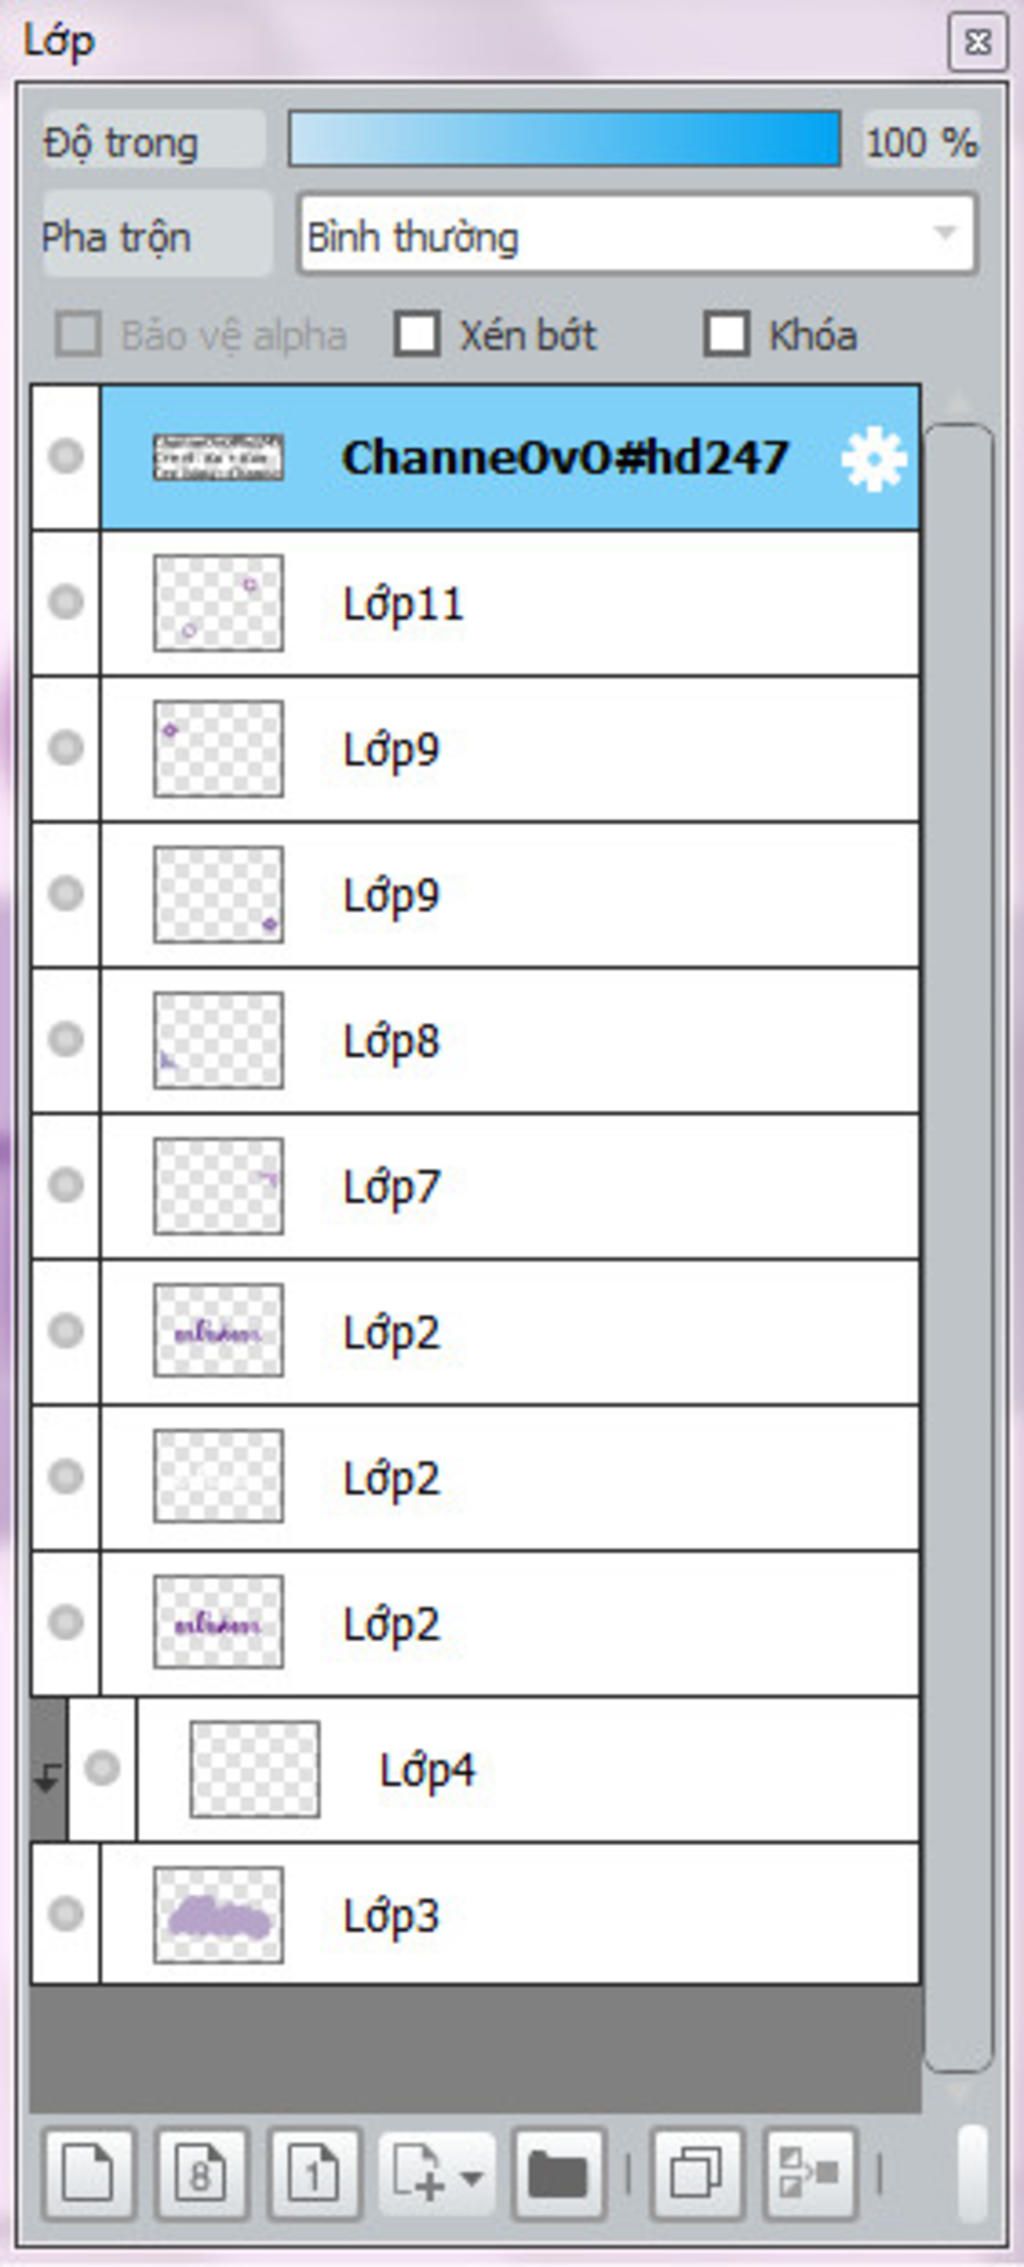This screenshot has width=1024, height=2267.
Task: Enable the Xén bớt clipping checkbox
Action: (416, 334)
